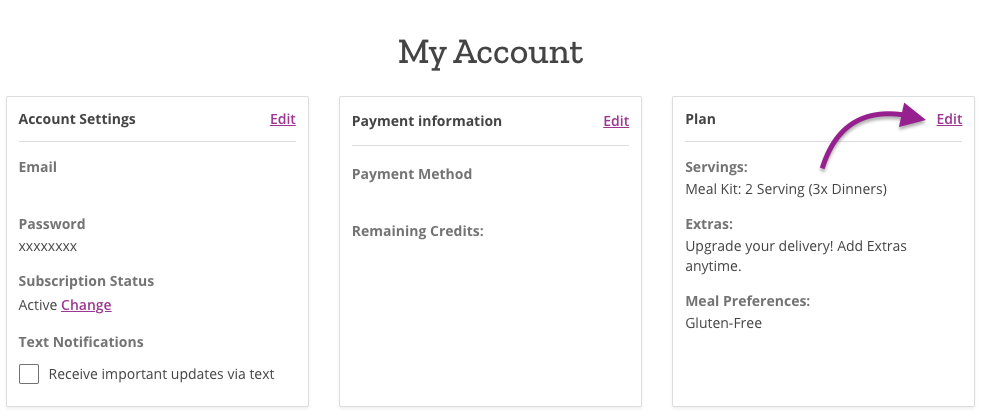
Task: Click the masked password value
Action: click(48, 246)
